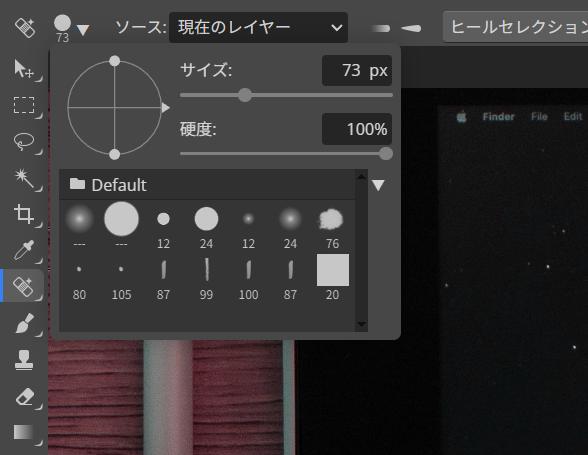The width and height of the screenshot is (588, 455).
Task: Click the サイズ slider handle
Action: [x=245, y=95]
